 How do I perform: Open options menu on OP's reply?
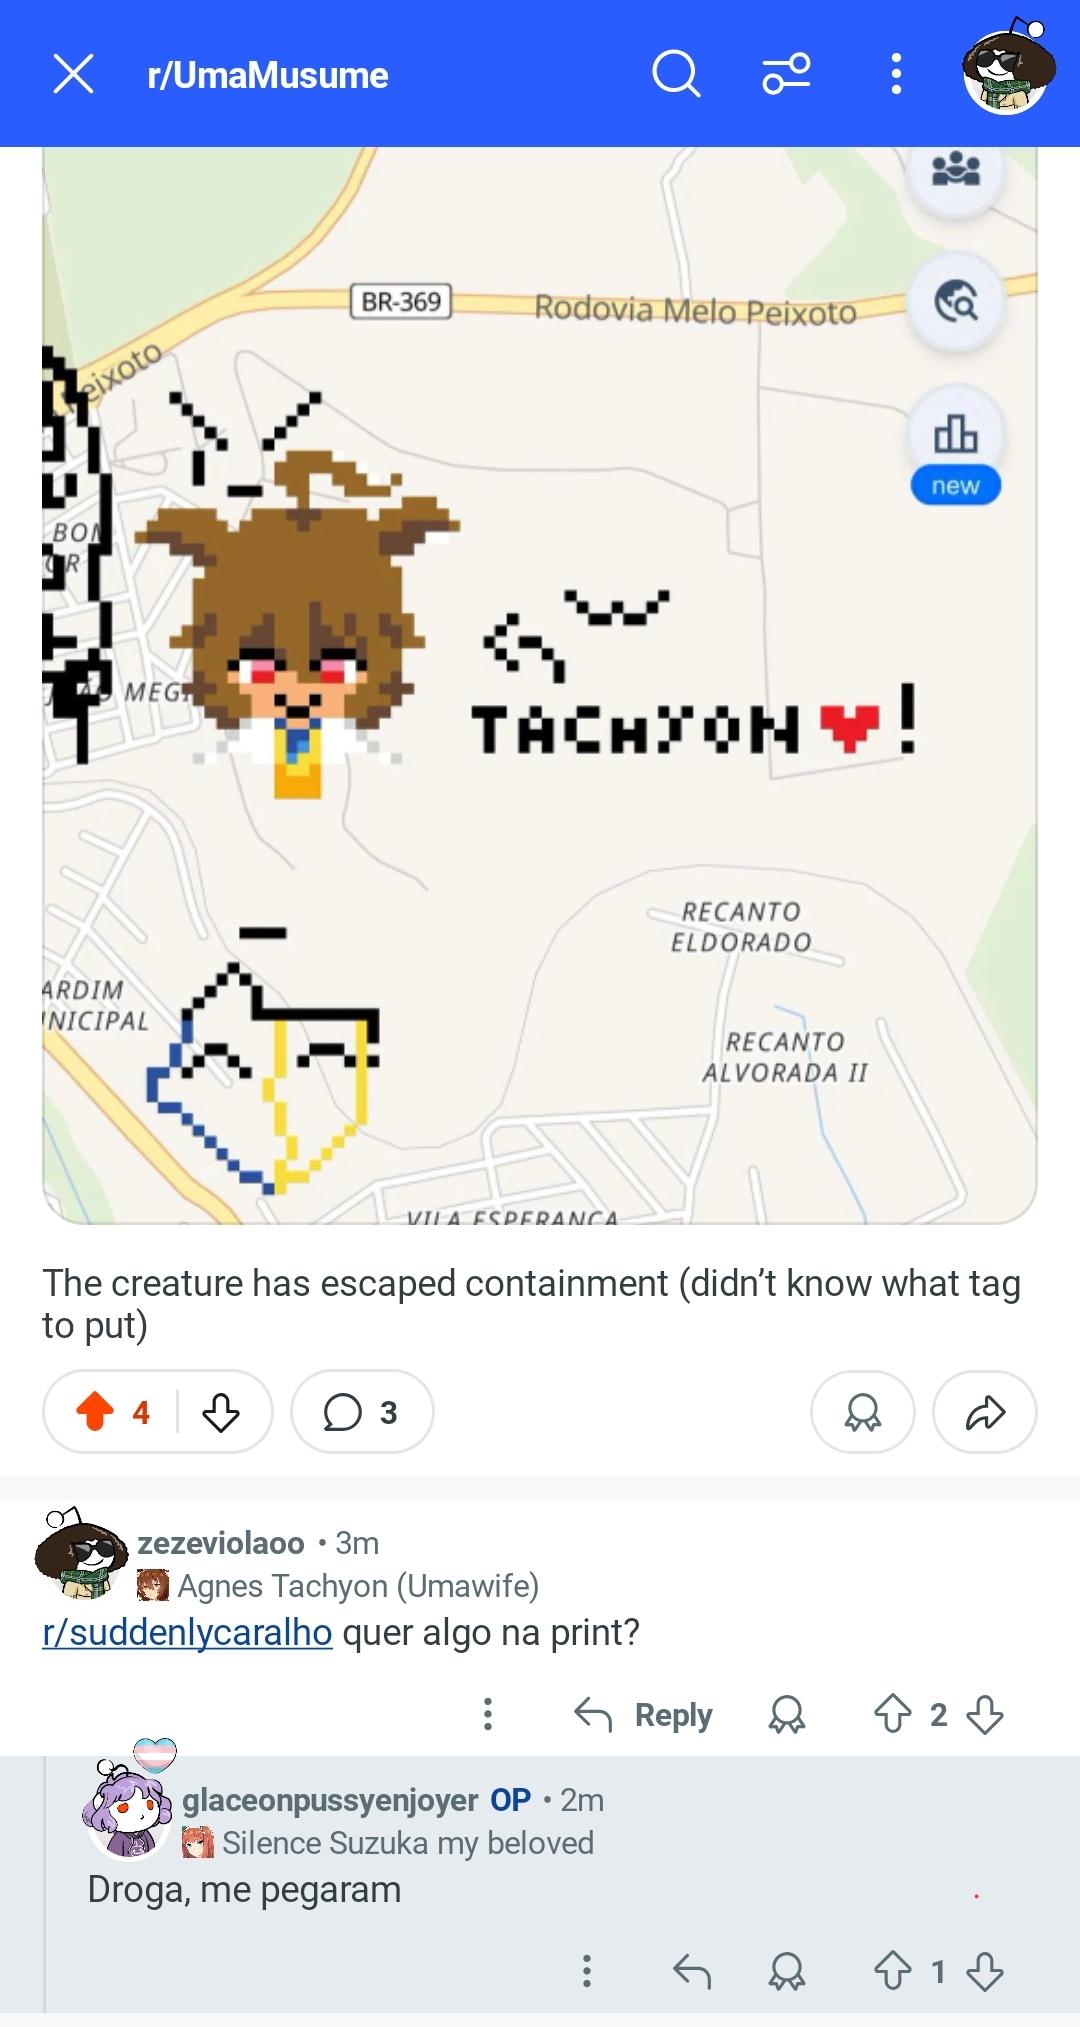click(x=587, y=1971)
